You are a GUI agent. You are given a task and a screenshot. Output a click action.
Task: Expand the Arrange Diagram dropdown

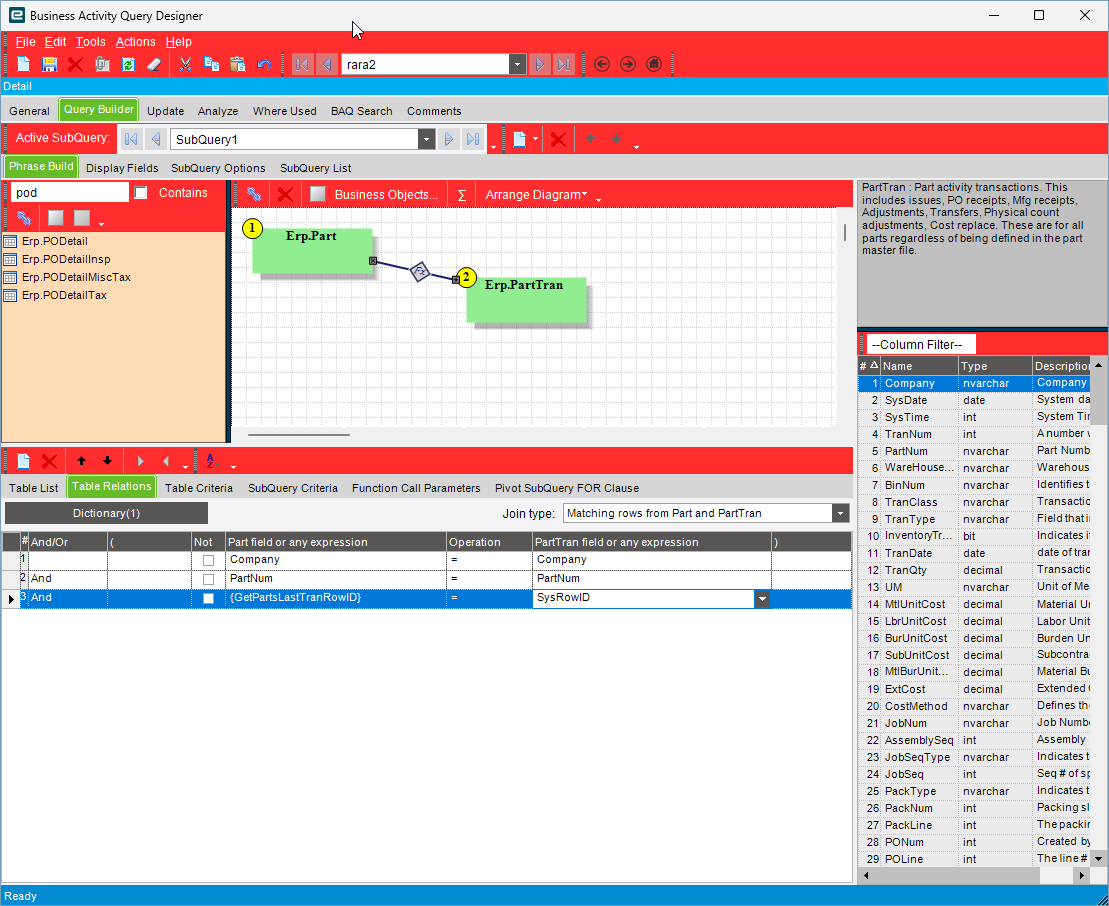click(584, 194)
